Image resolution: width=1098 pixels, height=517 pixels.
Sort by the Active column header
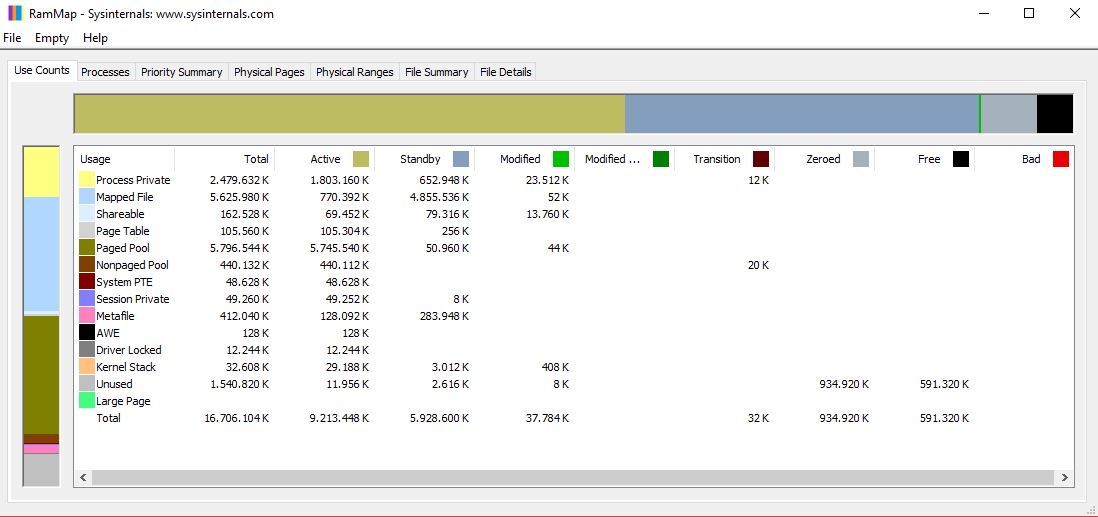(325, 159)
